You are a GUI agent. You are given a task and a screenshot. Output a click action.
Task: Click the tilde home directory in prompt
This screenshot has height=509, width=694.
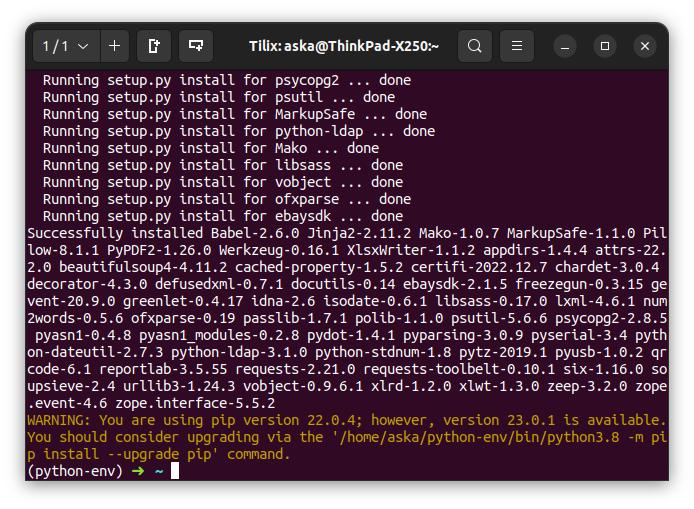pyautogui.click(x=158, y=471)
